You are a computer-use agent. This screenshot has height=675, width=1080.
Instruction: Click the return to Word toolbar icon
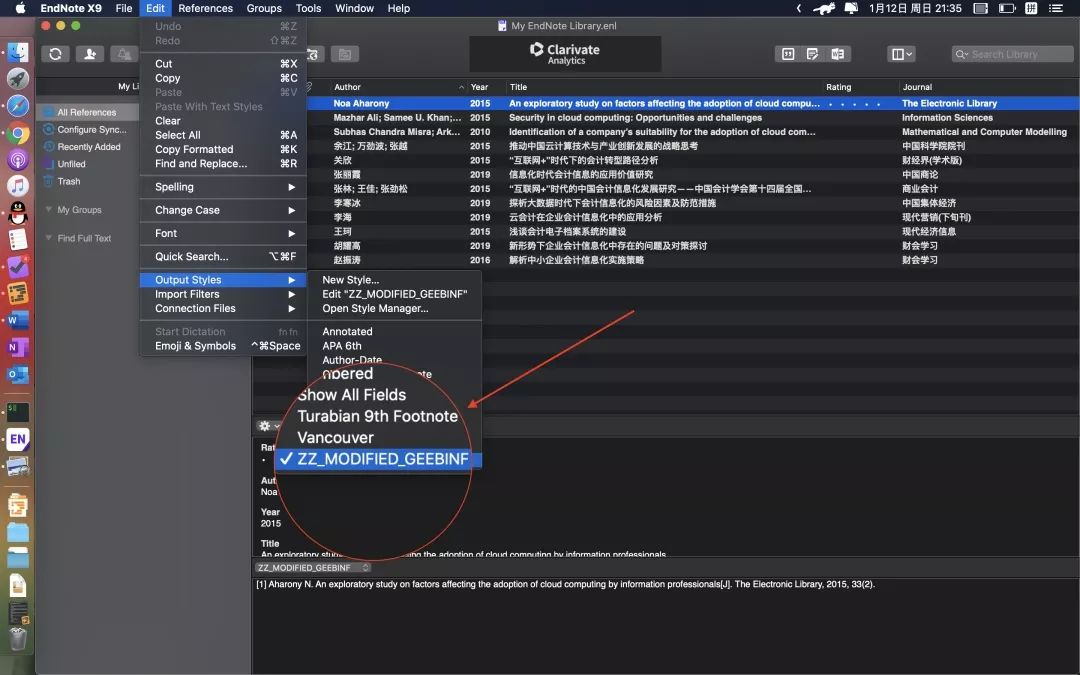click(838, 54)
